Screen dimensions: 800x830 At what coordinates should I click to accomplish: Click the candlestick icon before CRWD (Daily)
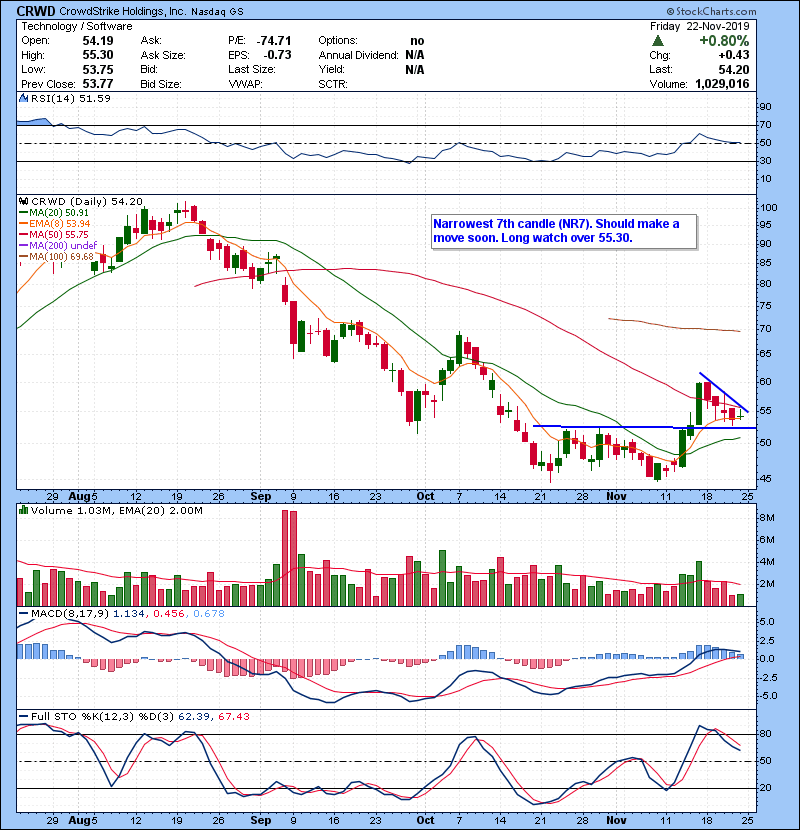(24, 202)
